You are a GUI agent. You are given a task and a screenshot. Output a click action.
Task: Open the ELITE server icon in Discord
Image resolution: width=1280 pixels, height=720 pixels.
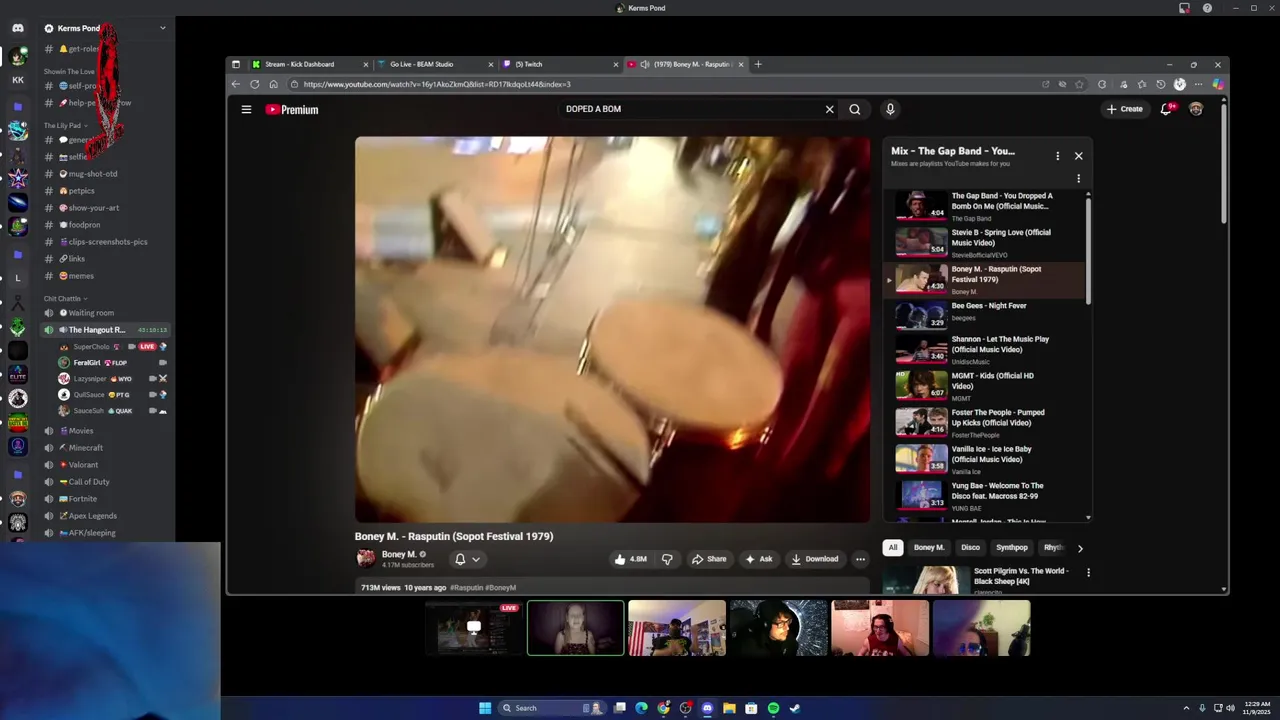18,374
